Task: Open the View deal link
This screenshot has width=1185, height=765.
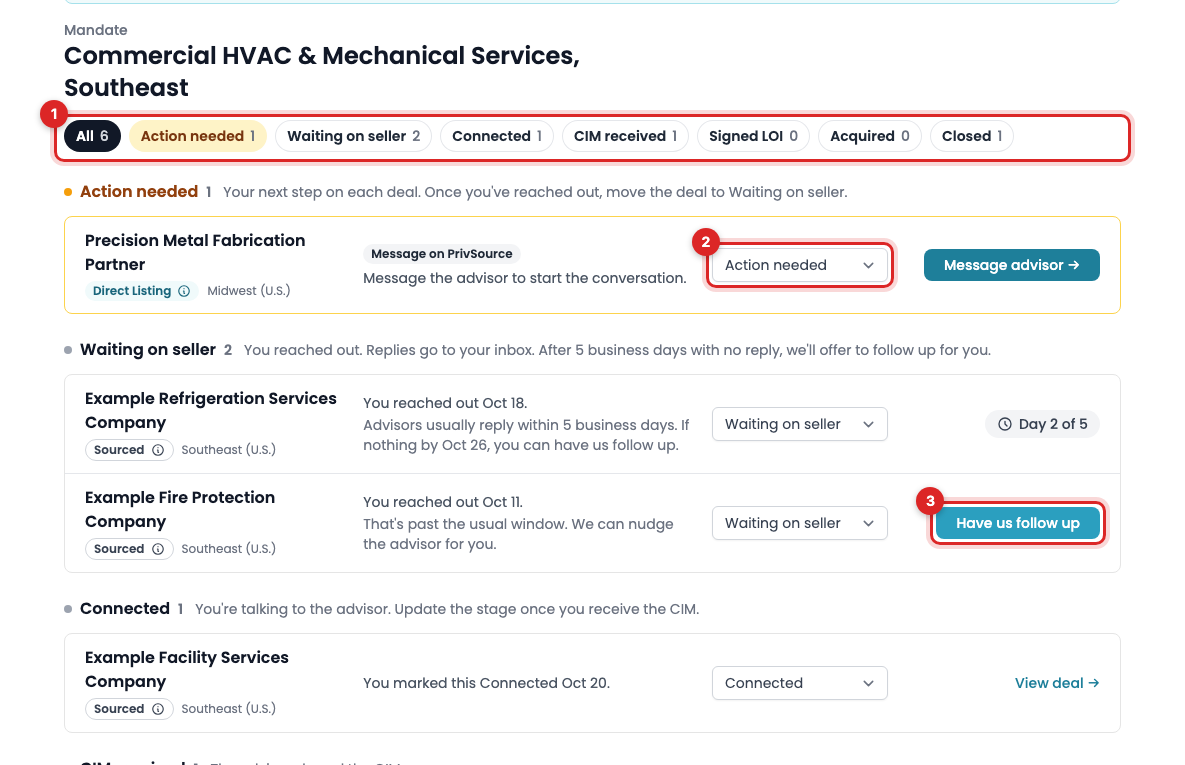Action: pos(1057,683)
